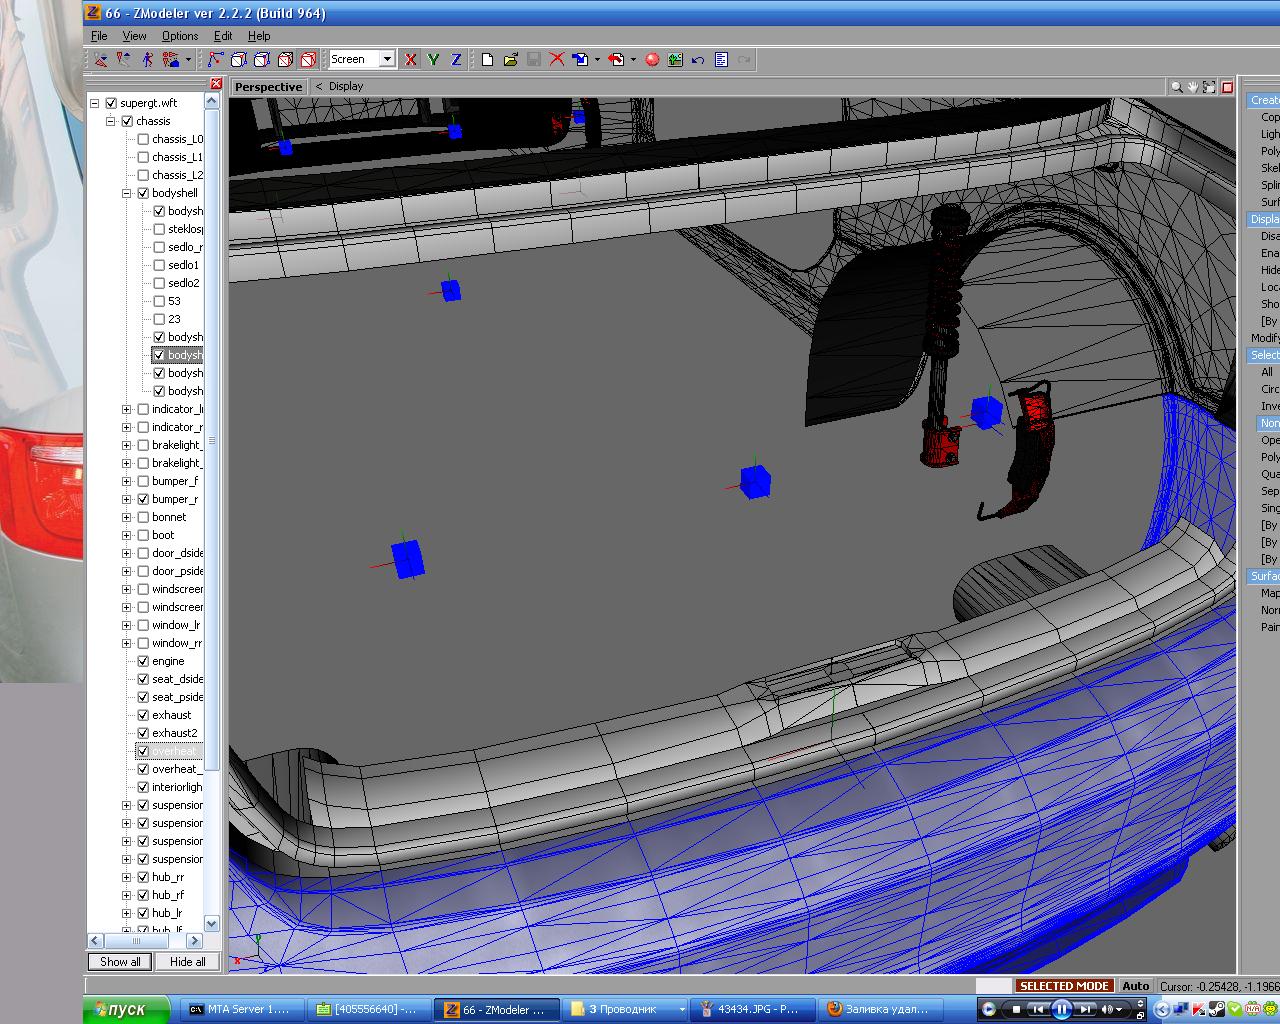Open the Options menu
The width and height of the screenshot is (1280, 1024).
(x=180, y=36)
